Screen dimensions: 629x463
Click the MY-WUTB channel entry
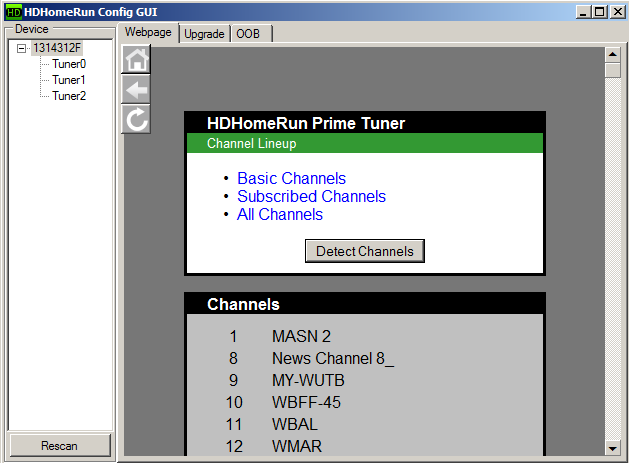[x=308, y=380]
